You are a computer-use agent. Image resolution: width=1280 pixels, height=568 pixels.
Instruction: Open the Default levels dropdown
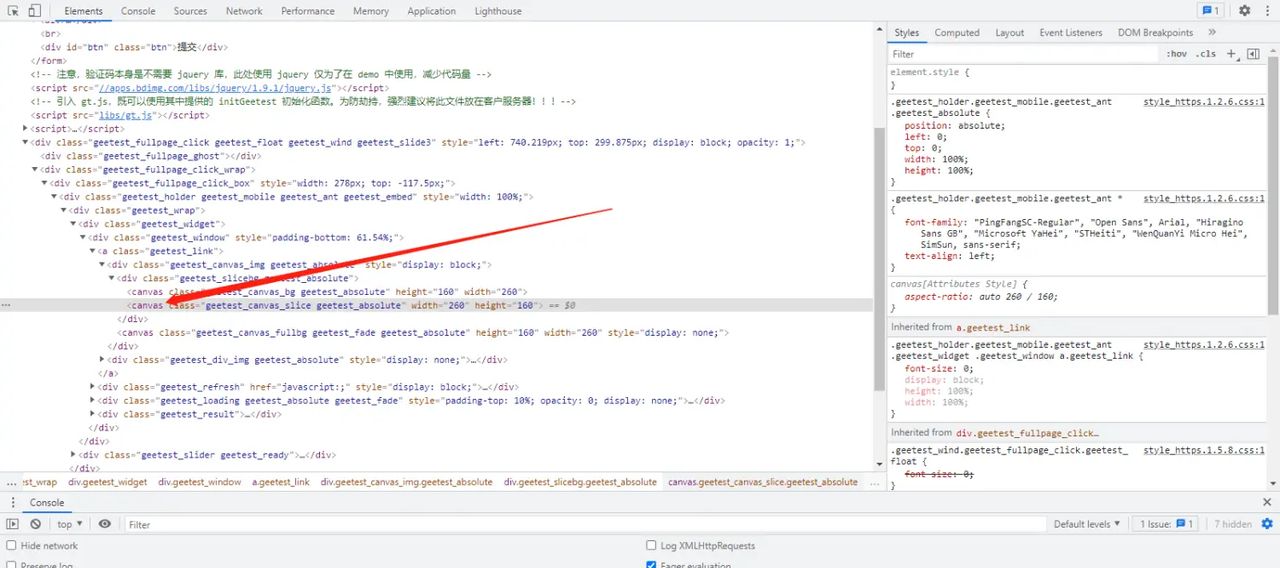(x=1088, y=524)
